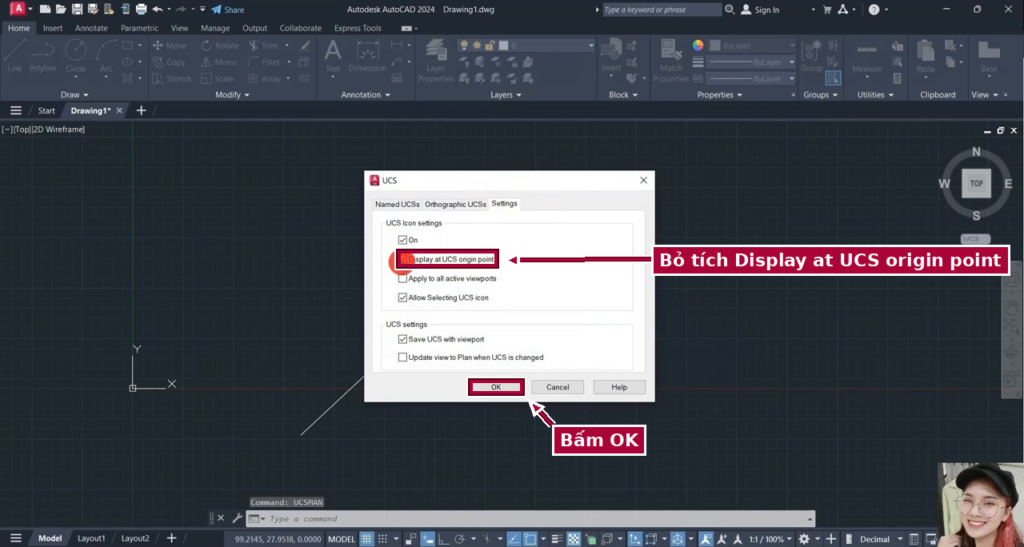
Task: Toggle 'Save UCS with viewport' checkbox
Action: (402, 339)
